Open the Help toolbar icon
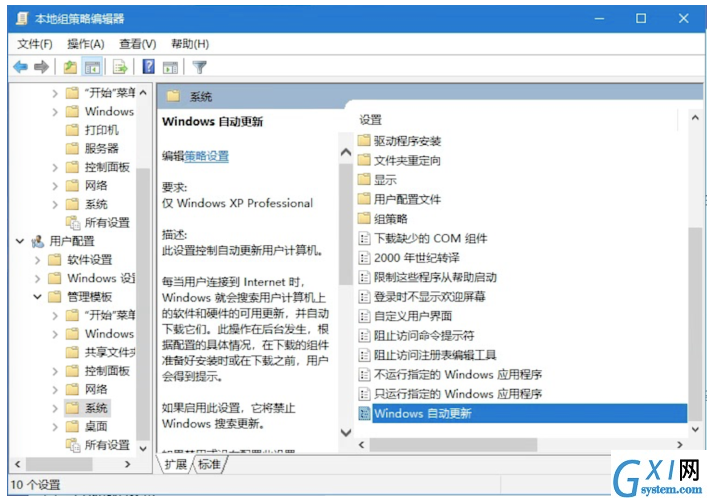 click(x=148, y=67)
